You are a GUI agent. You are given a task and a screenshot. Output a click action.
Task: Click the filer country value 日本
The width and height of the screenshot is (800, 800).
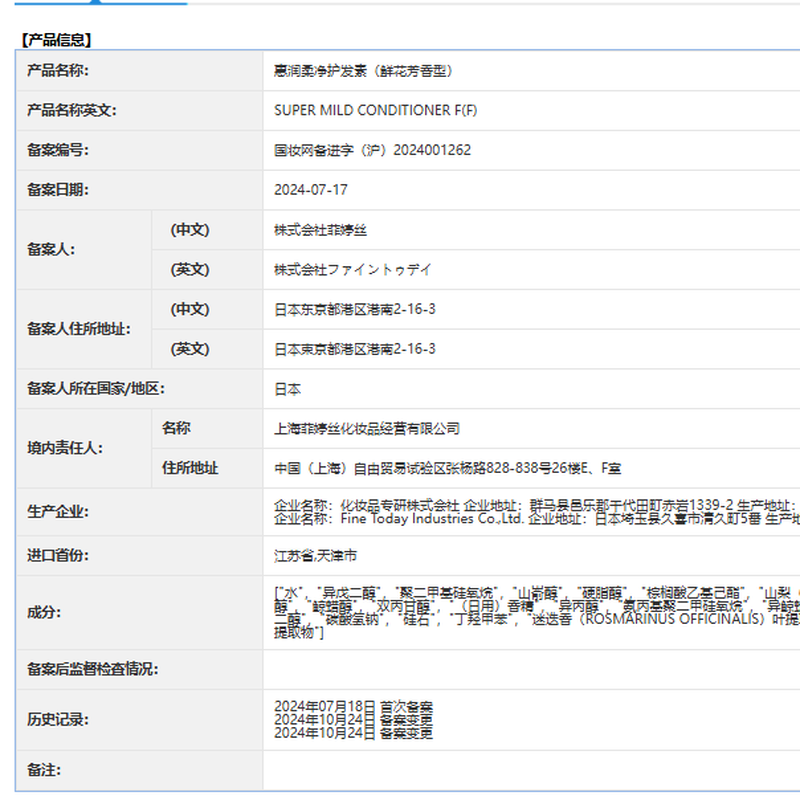pos(288,389)
